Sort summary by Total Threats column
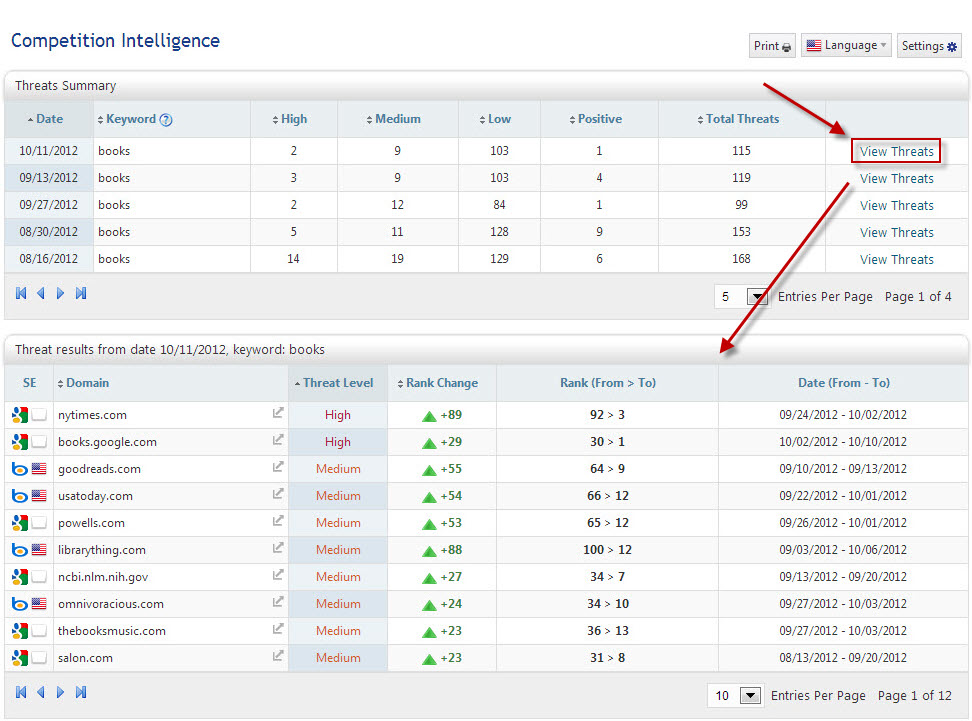The image size is (972, 721). click(x=741, y=119)
